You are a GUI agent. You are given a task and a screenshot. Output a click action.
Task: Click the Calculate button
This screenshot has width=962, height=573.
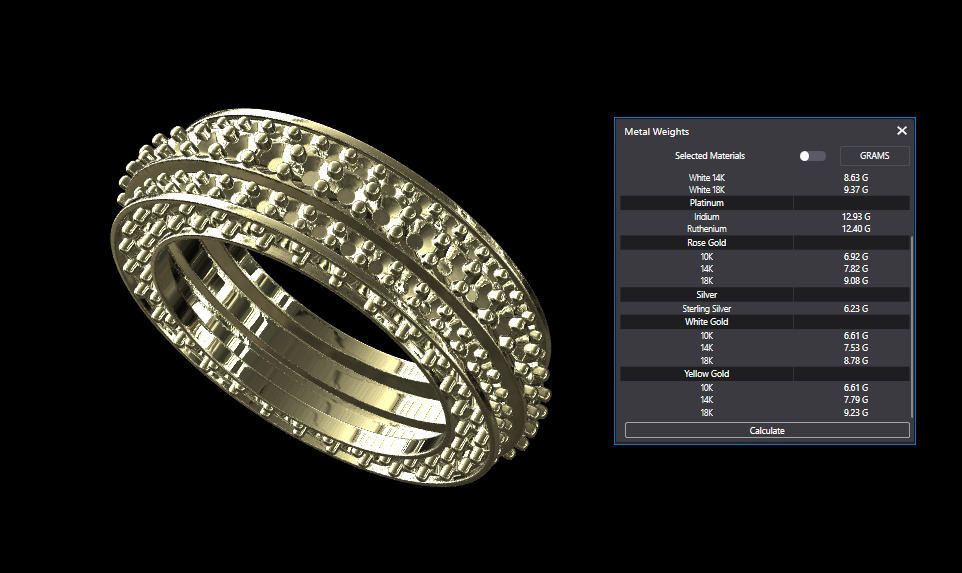[x=767, y=431]
